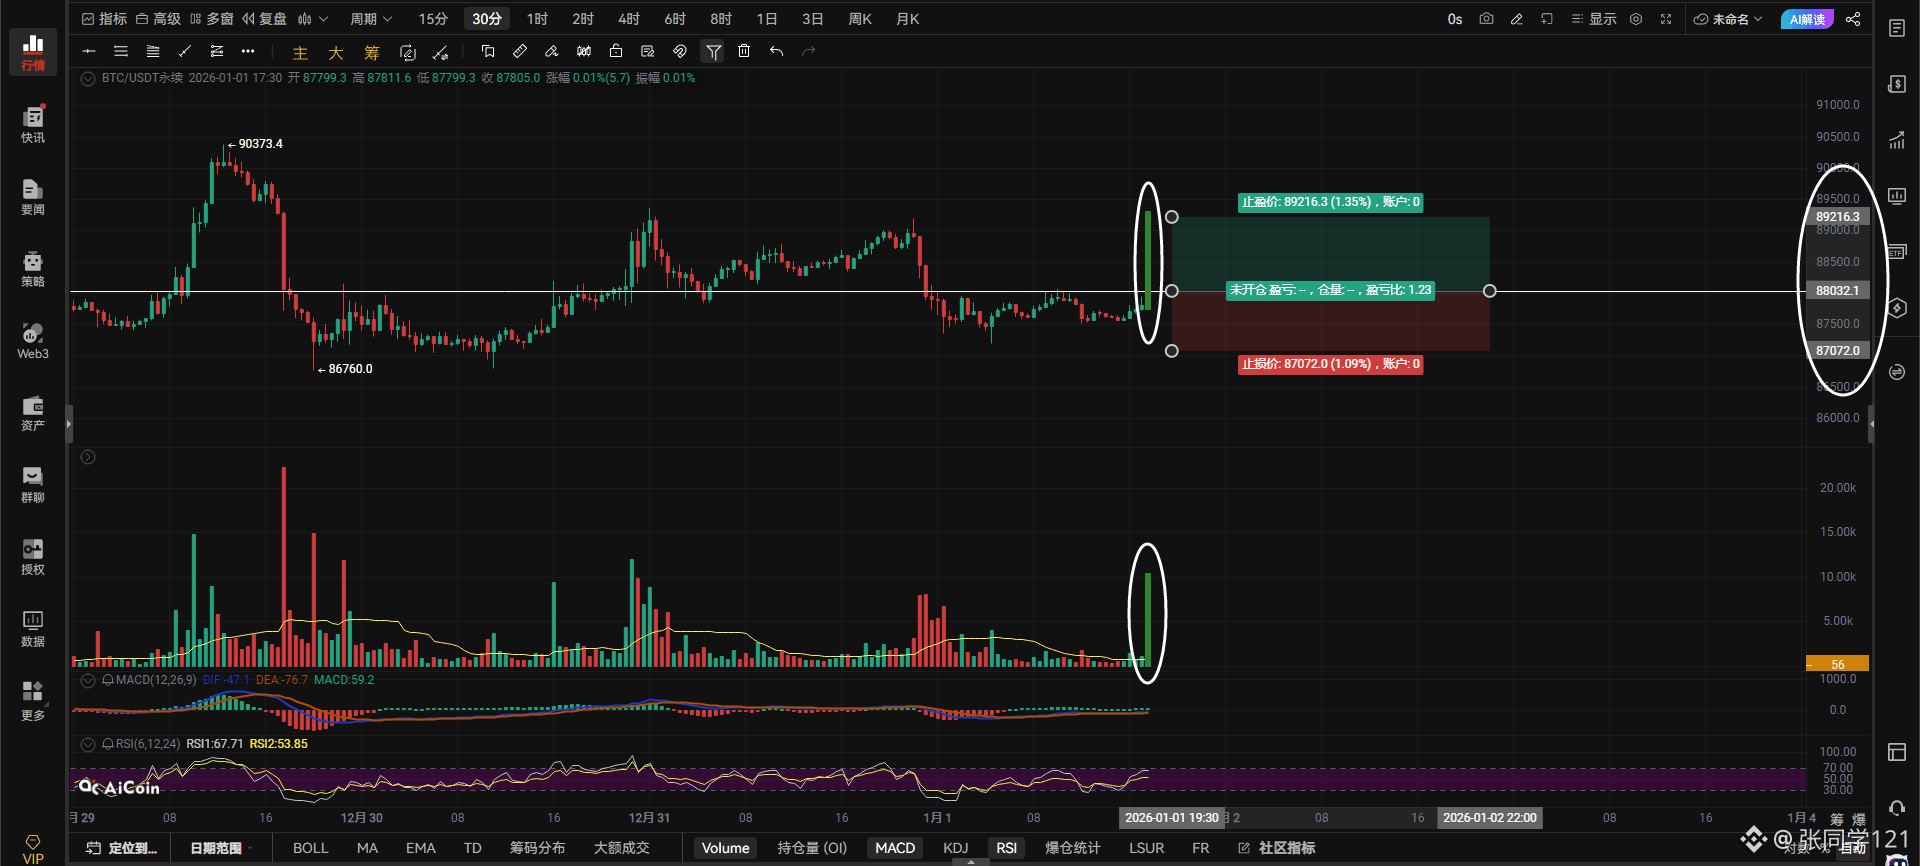Viewport: 1920px width, 866px height.
Task: Open 高级 advanced features
Action: 158,19
